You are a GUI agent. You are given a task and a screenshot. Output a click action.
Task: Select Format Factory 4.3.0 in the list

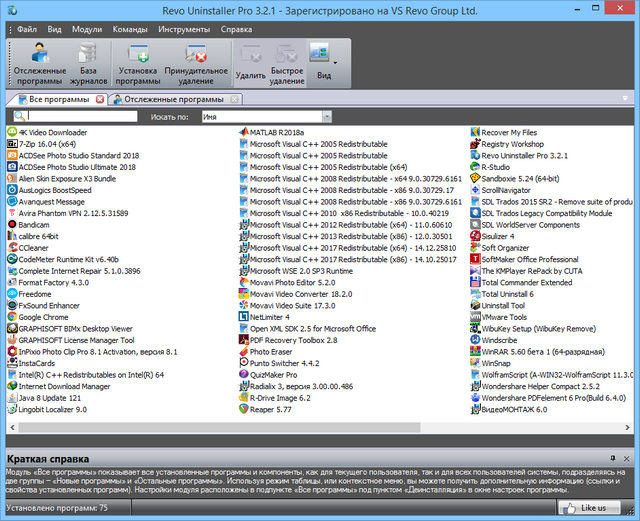(x=48, y=282)
